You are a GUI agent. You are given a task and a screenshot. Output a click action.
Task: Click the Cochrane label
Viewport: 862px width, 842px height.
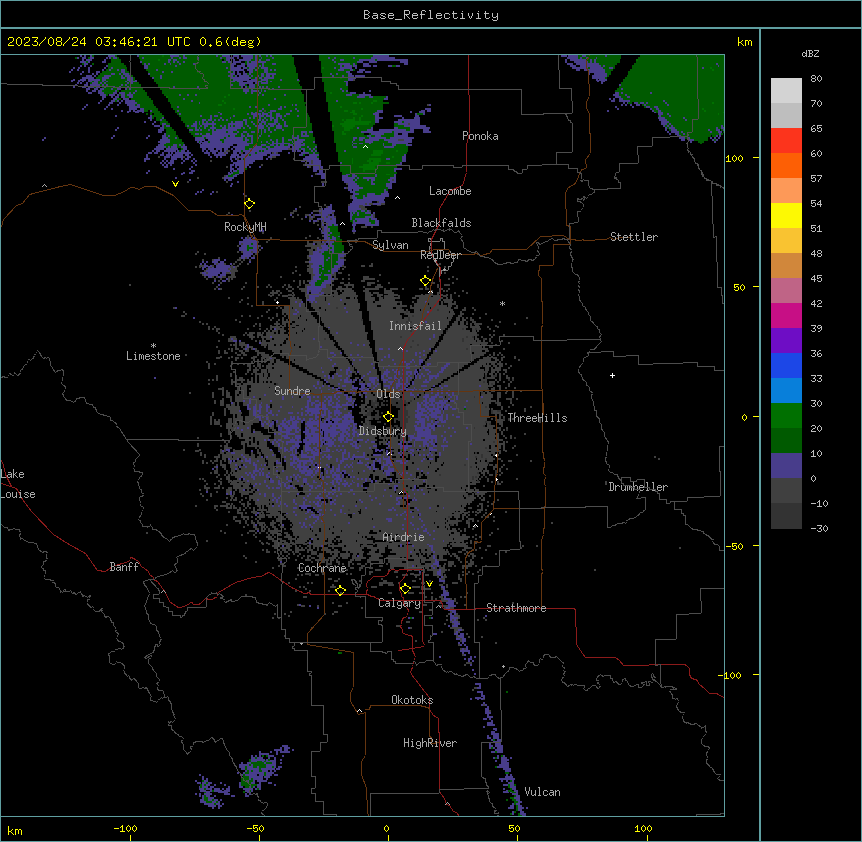click(x=322, y=568)
